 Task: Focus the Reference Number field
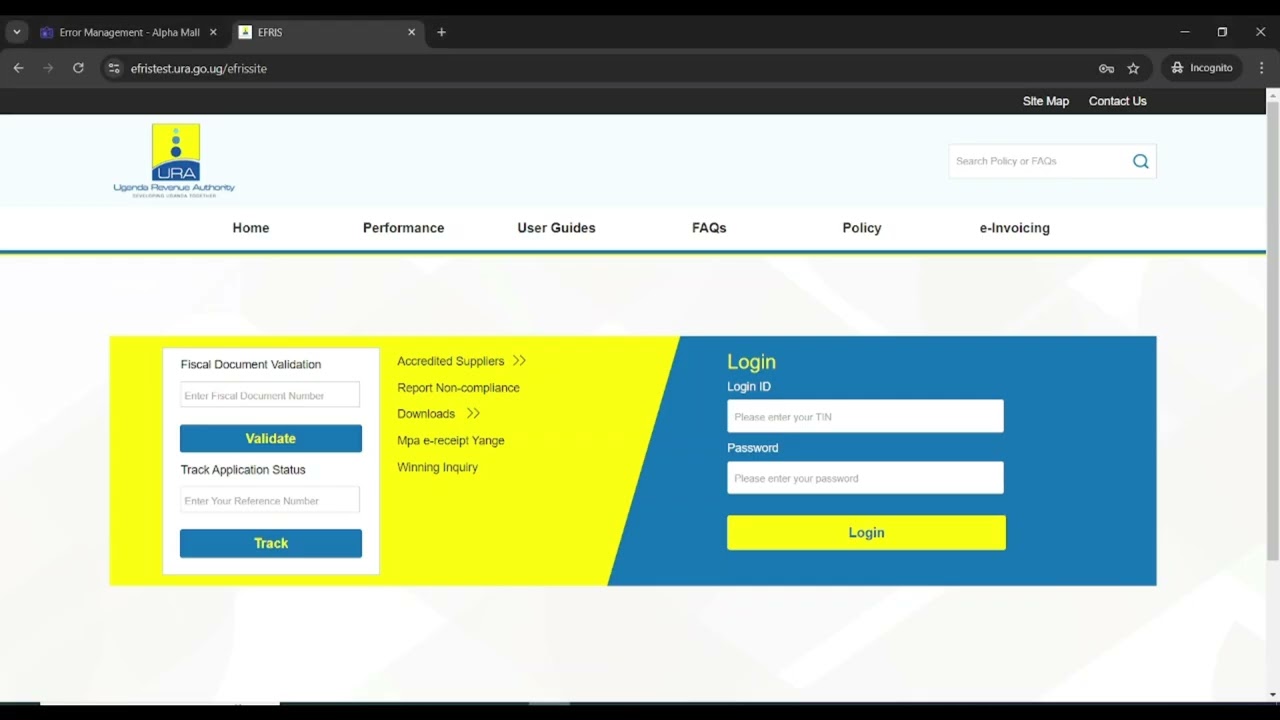(270, 500)
